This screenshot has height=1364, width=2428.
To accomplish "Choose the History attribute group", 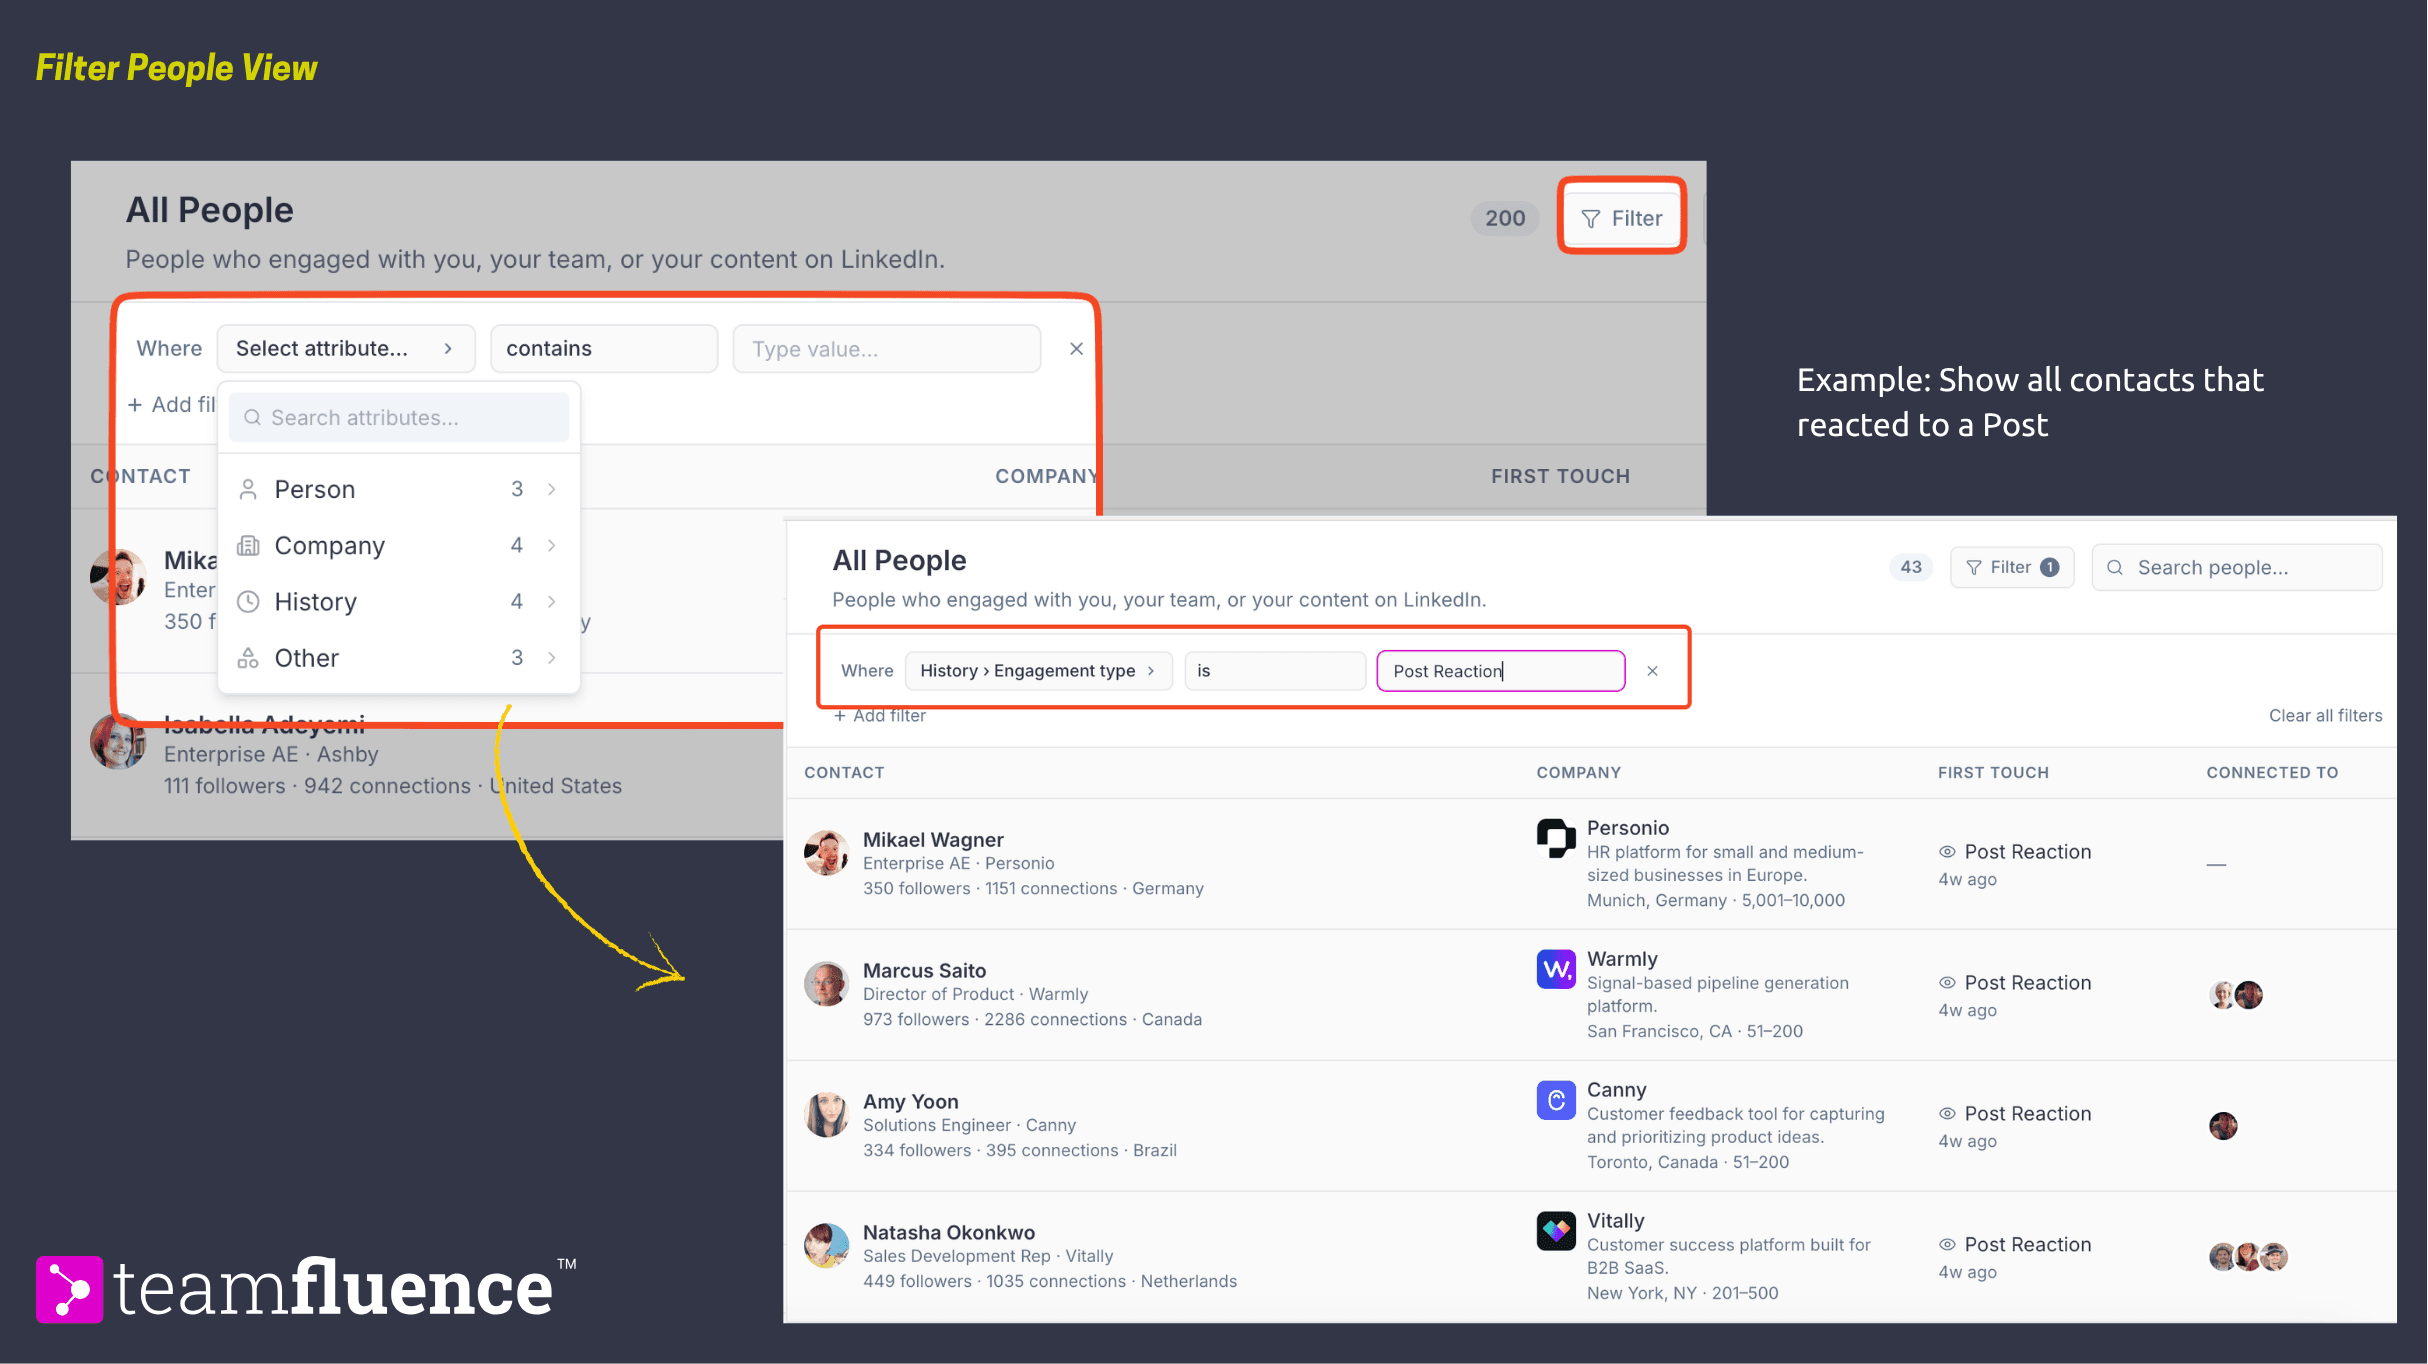I will [x=398, y=601].
